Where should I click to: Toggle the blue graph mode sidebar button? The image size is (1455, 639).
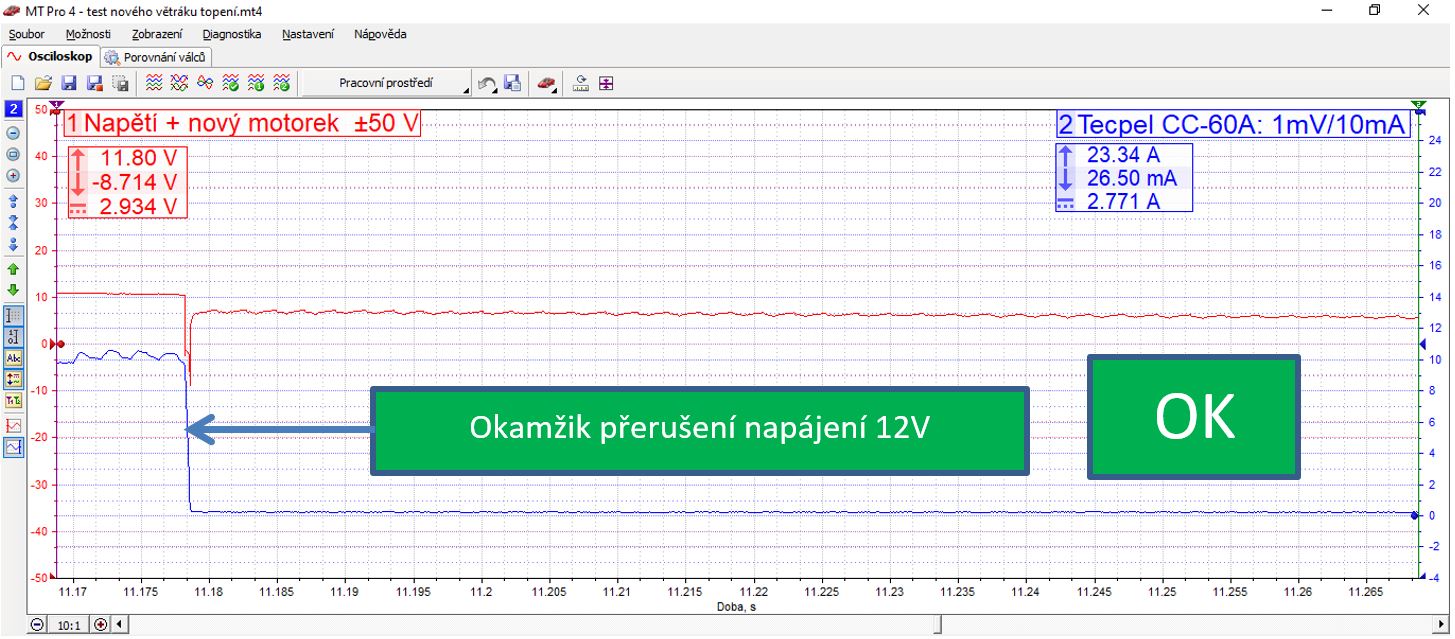(x=14, y=448)
